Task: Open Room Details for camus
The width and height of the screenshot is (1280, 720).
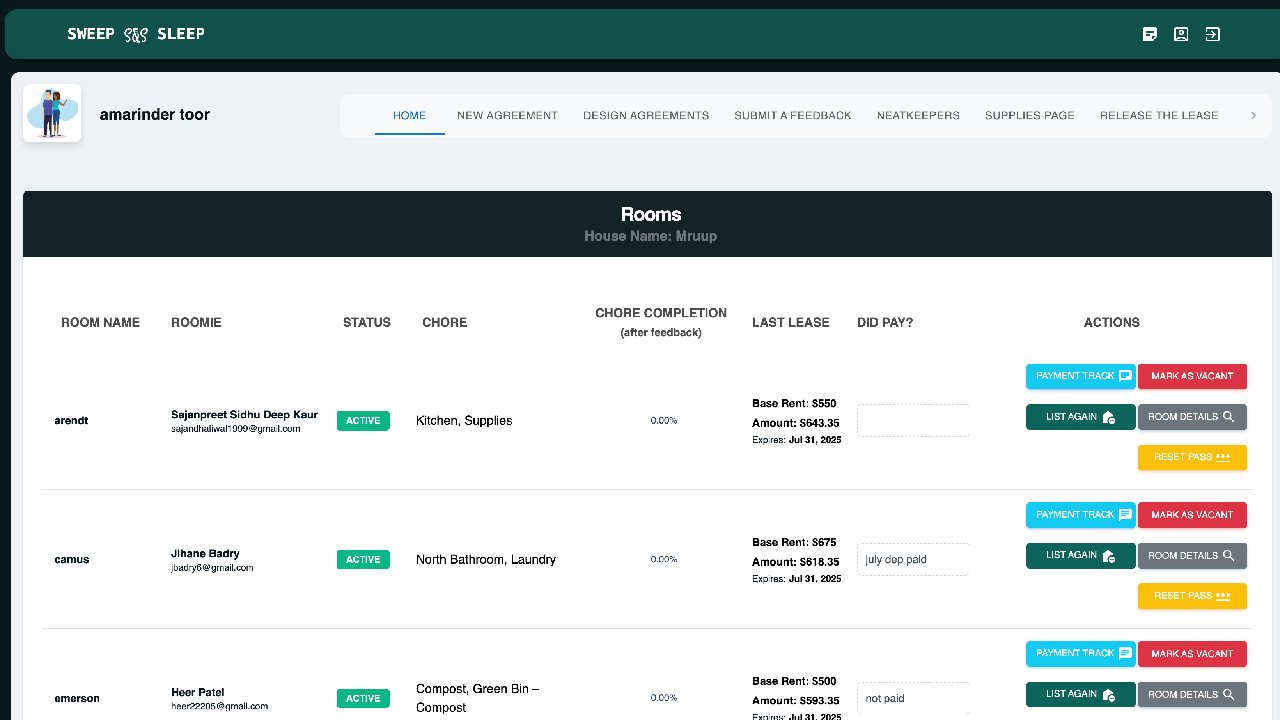Action: (1192, 556)
